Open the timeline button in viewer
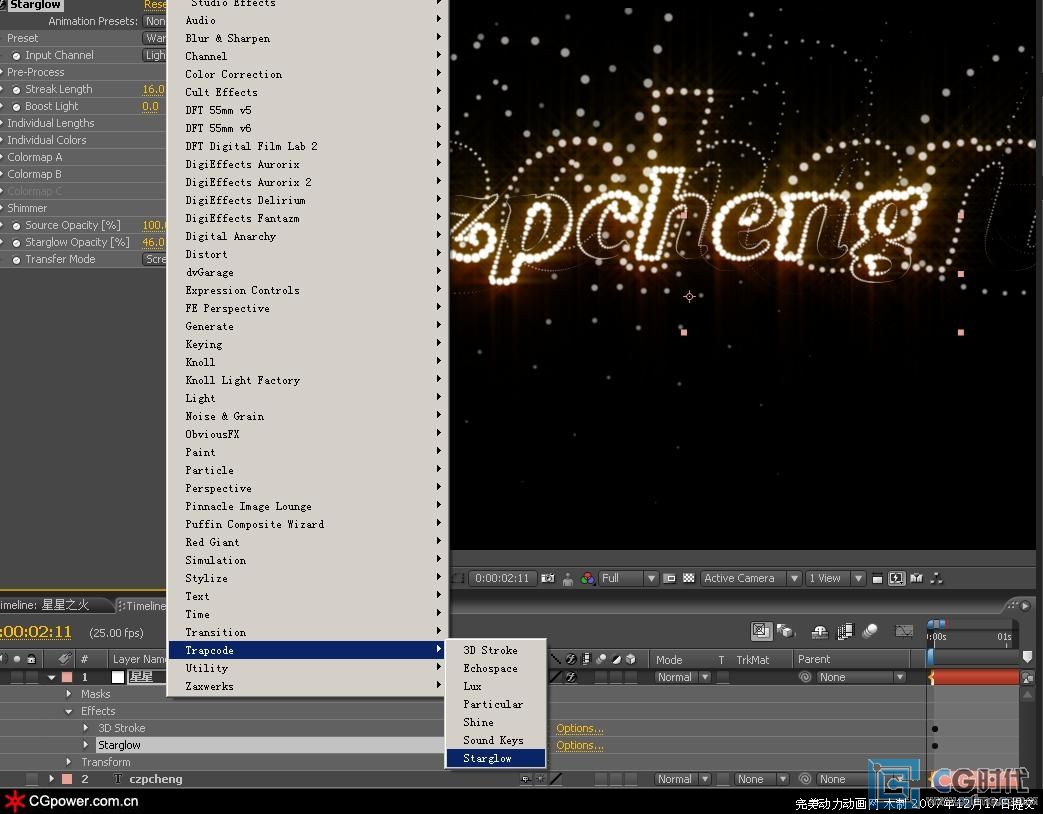The width and height of the screenshot is (1043, 814). pyautogui.click(x=917, y=579)
